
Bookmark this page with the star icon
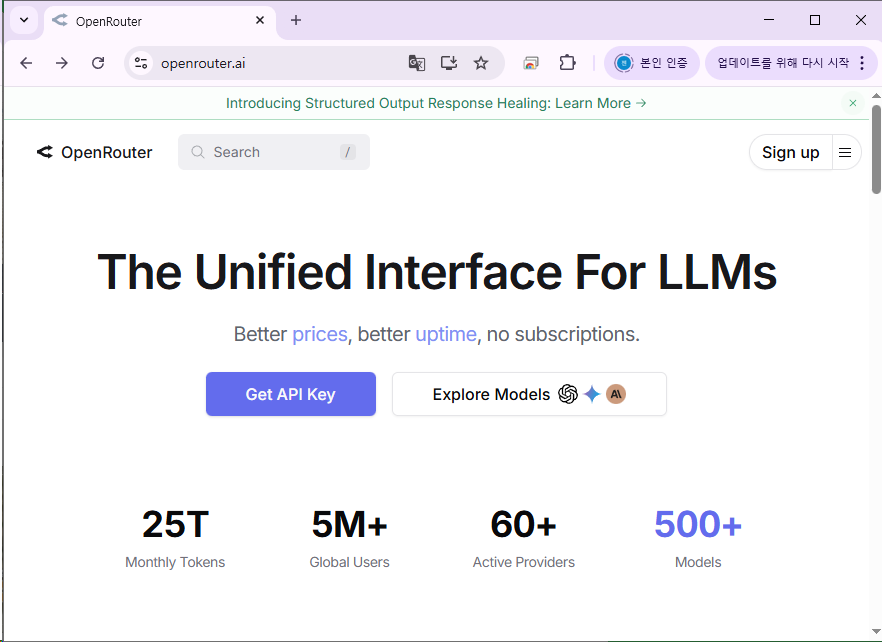481,63
